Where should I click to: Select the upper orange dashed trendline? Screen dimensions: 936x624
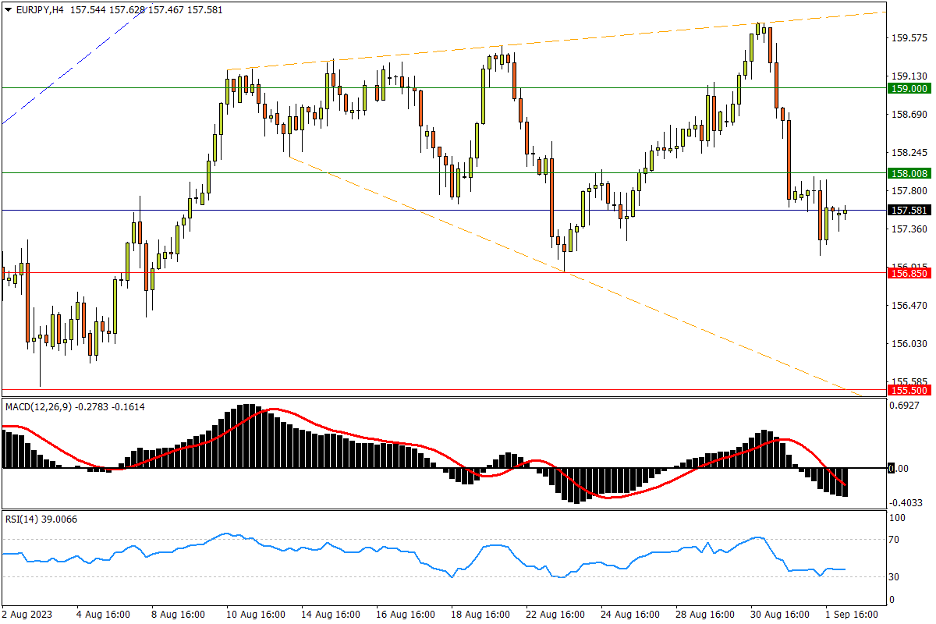[600, 36]
